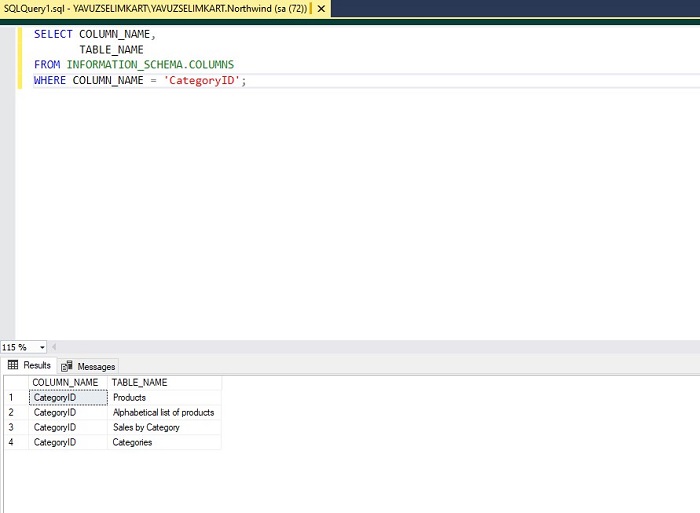700x513 pixels.
Task: Select CategoryID cell in row 4
Action: click(x=68, y=442)
